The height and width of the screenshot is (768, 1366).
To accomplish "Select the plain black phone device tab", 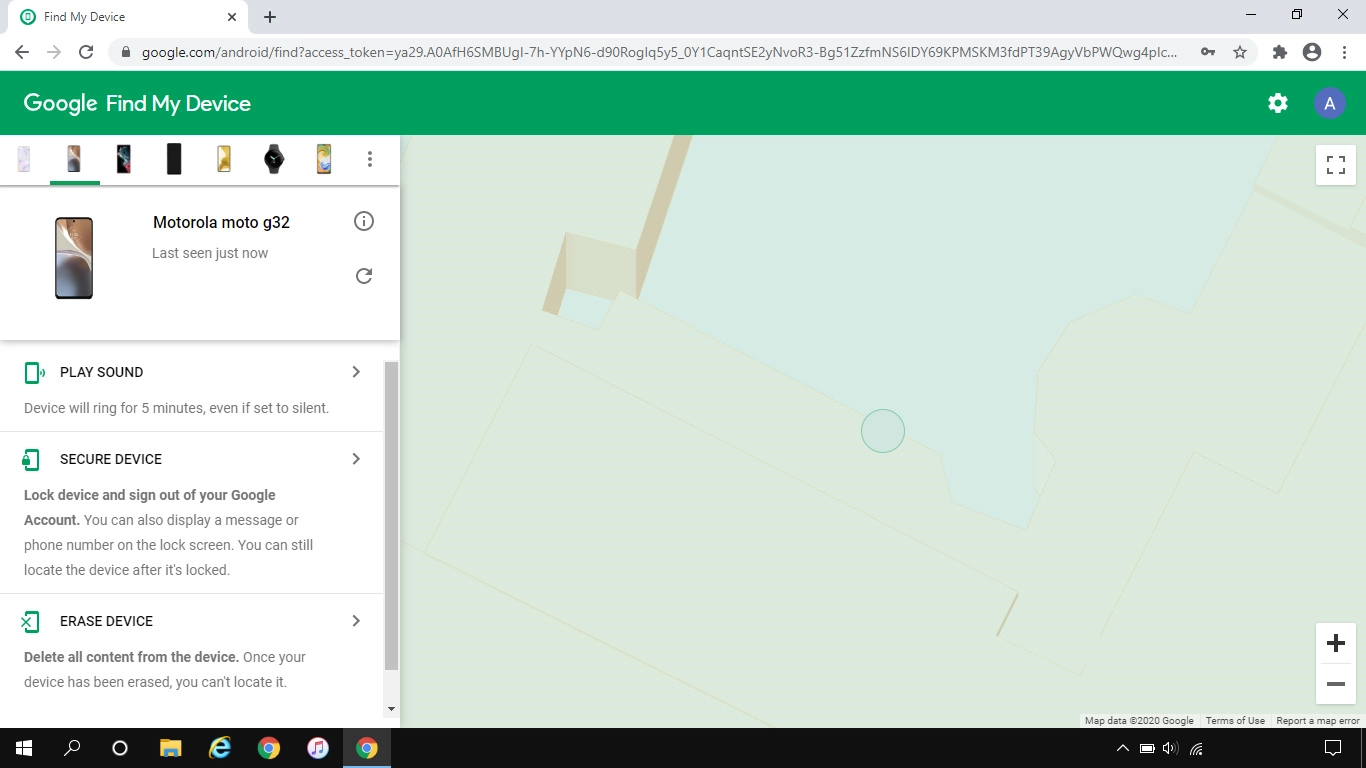I will coord(174,159).
